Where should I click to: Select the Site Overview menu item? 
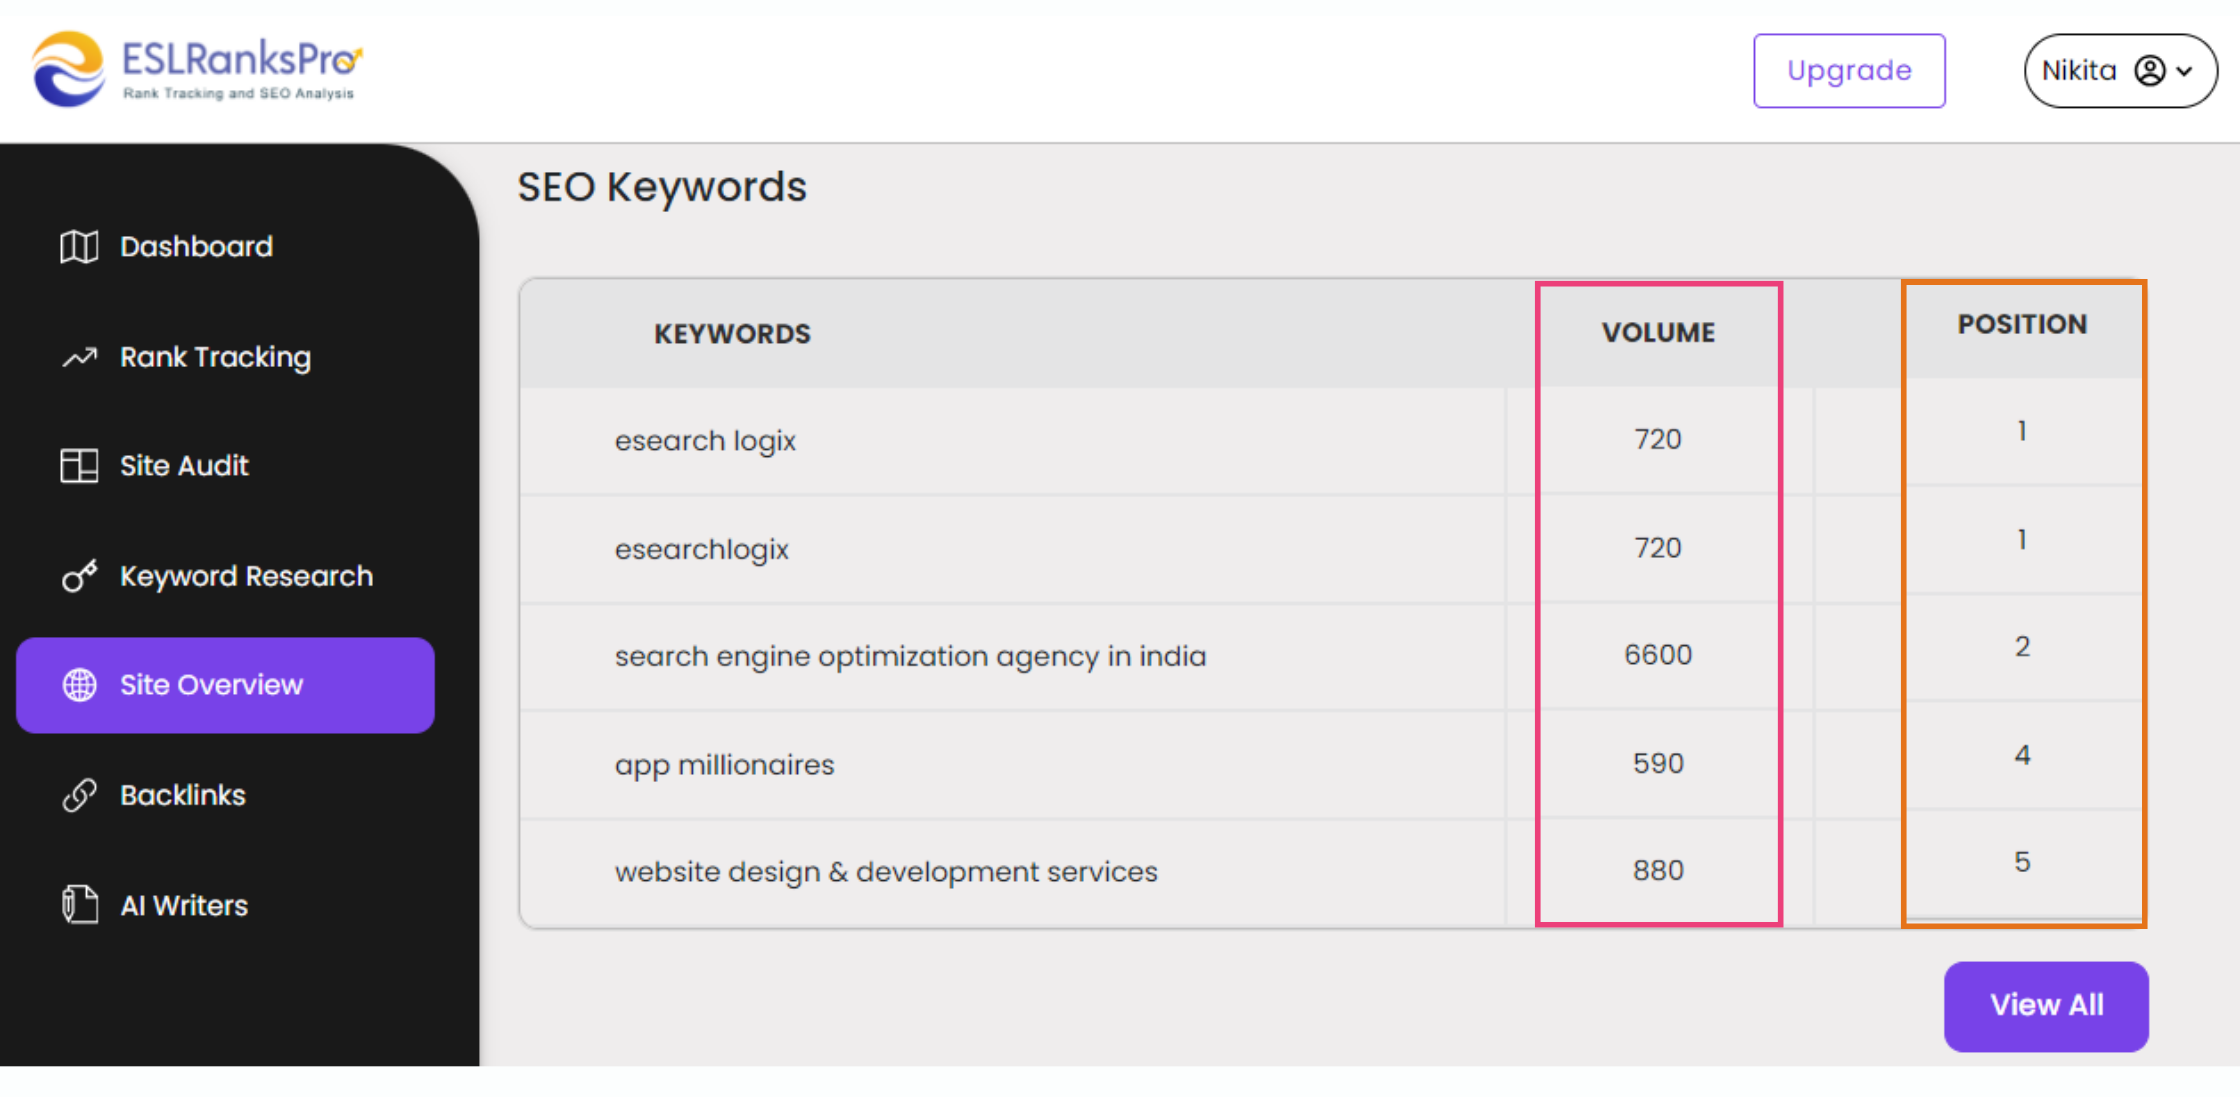click(226, 685)
